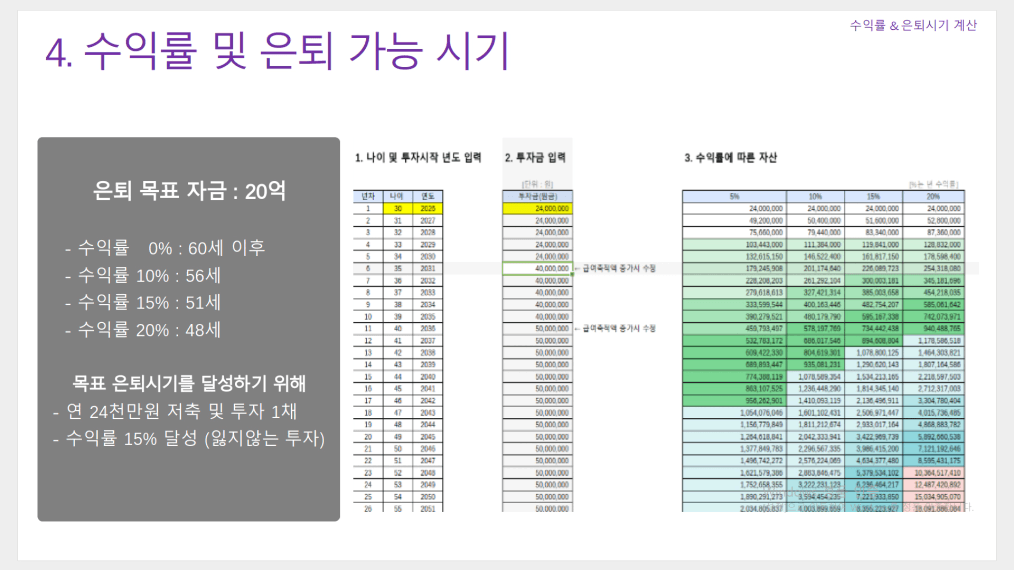The width and height of the screenshot is (1014, 570).
Task: Click the '수익률 & 은퇴시기 계산' corner label
Action: 913,25
